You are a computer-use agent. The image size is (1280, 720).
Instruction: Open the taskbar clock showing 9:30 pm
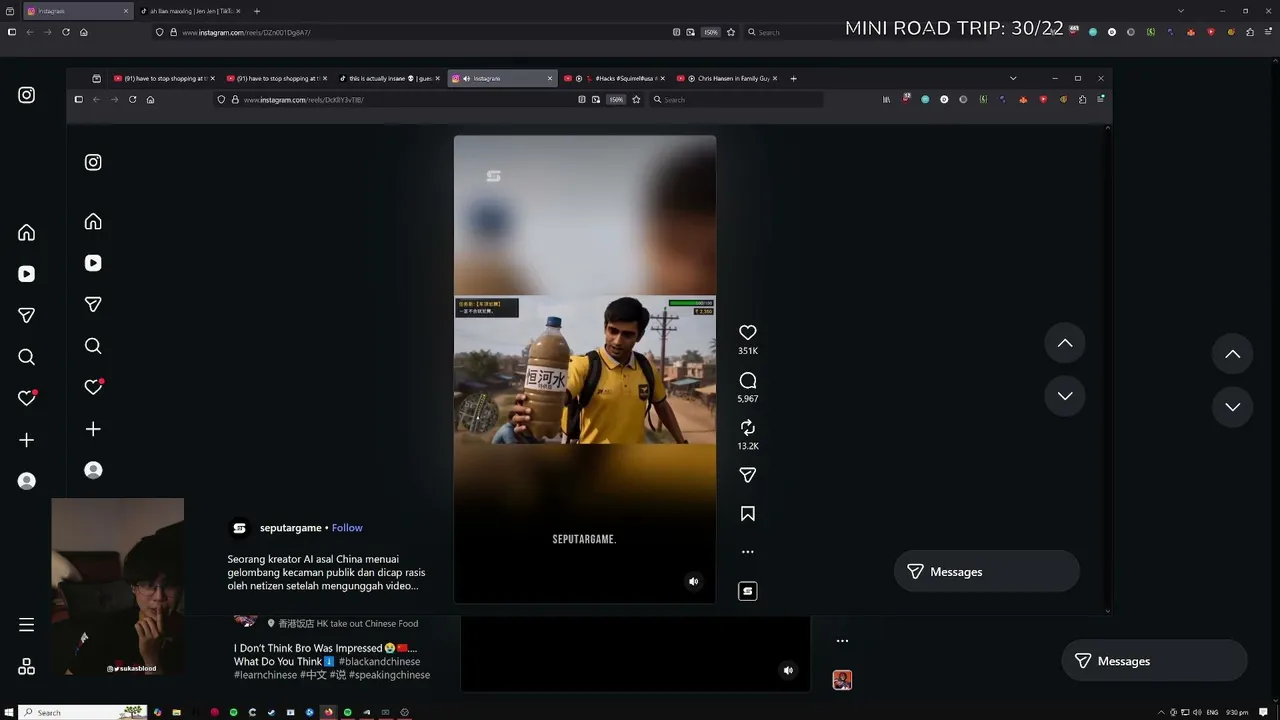1237,712
